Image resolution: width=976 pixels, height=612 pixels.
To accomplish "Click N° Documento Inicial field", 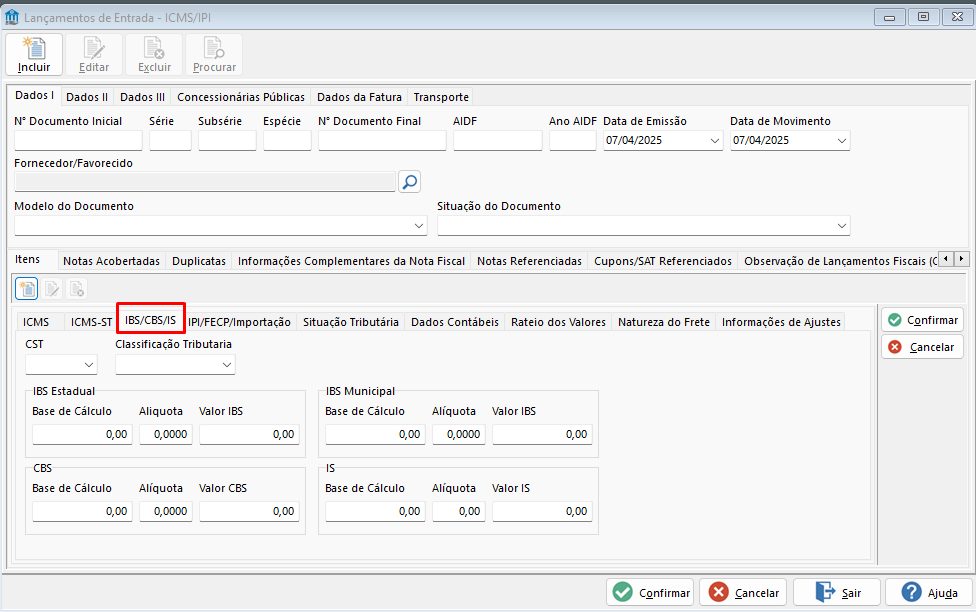I will pos(78,141).
